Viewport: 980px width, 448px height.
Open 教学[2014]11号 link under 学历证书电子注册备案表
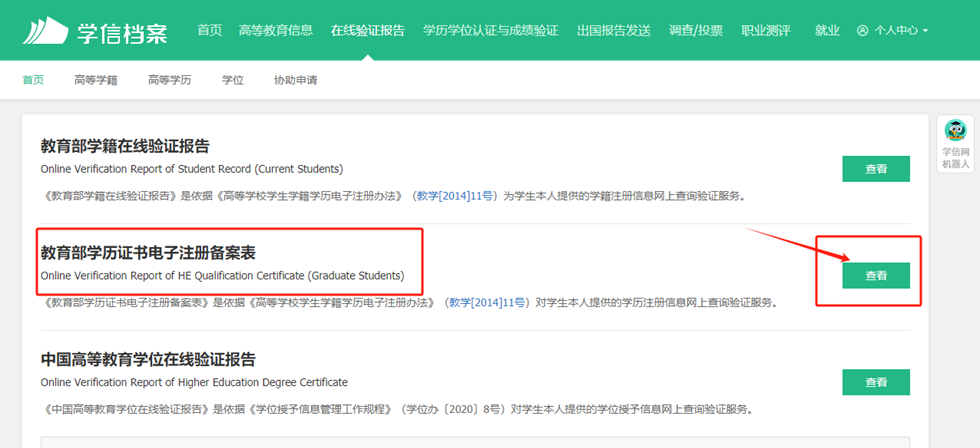pyautogui.click(x=486, y=302)
